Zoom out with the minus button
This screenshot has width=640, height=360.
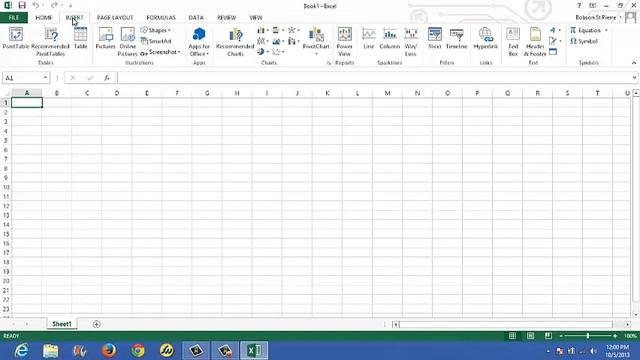(561, 336)
